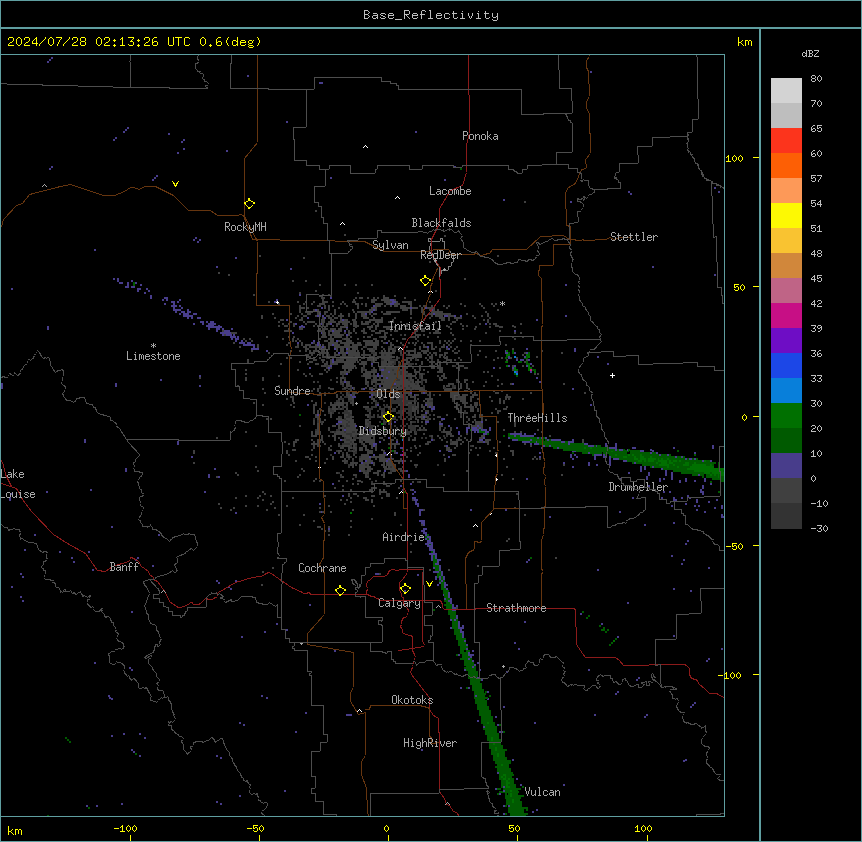Screen dimensions: 862x842
Task: Click the yellow V marker northwest of RockyMH
Action: click(x=175, y=184)
